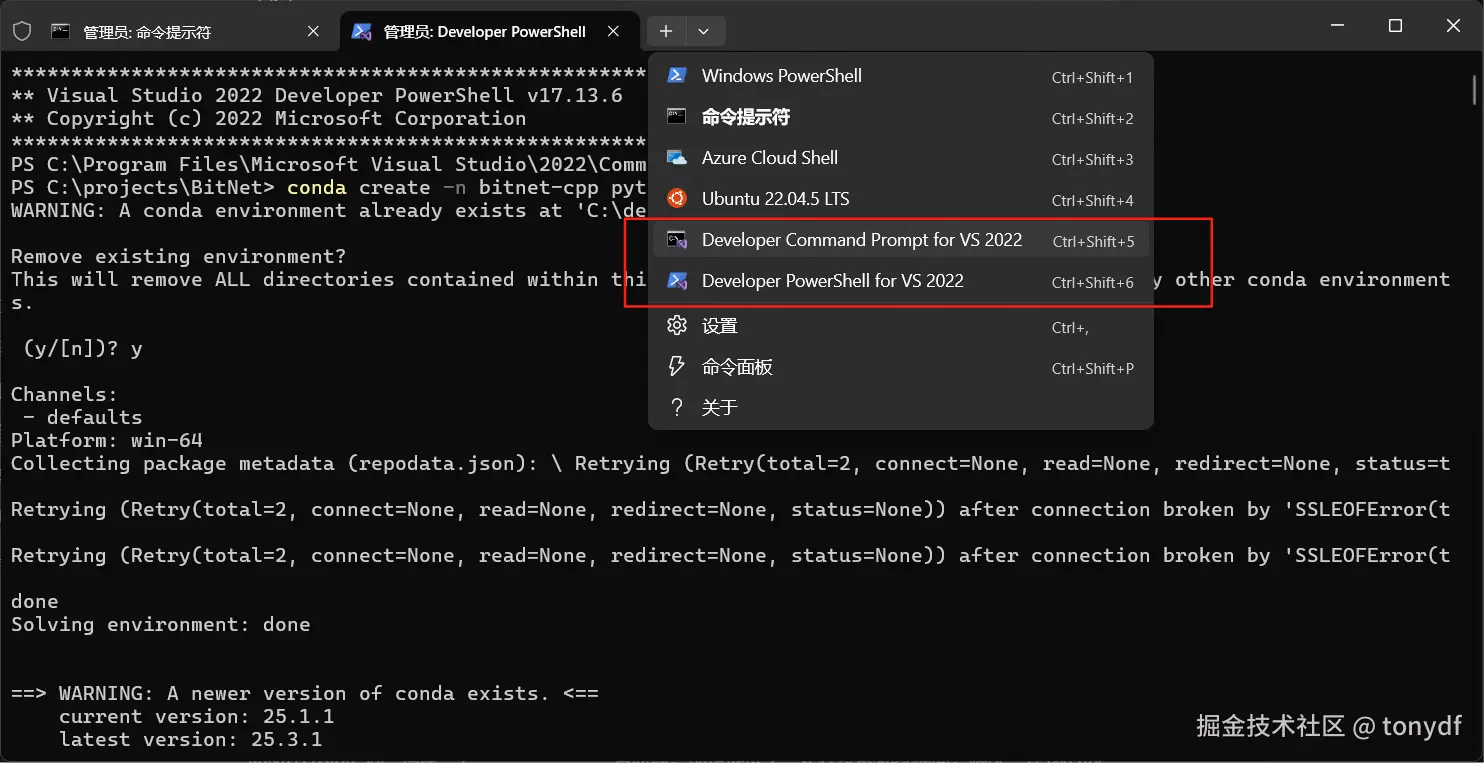
Task: Select Developer PowerShell for VS 2022
Action: pos(900,281)
